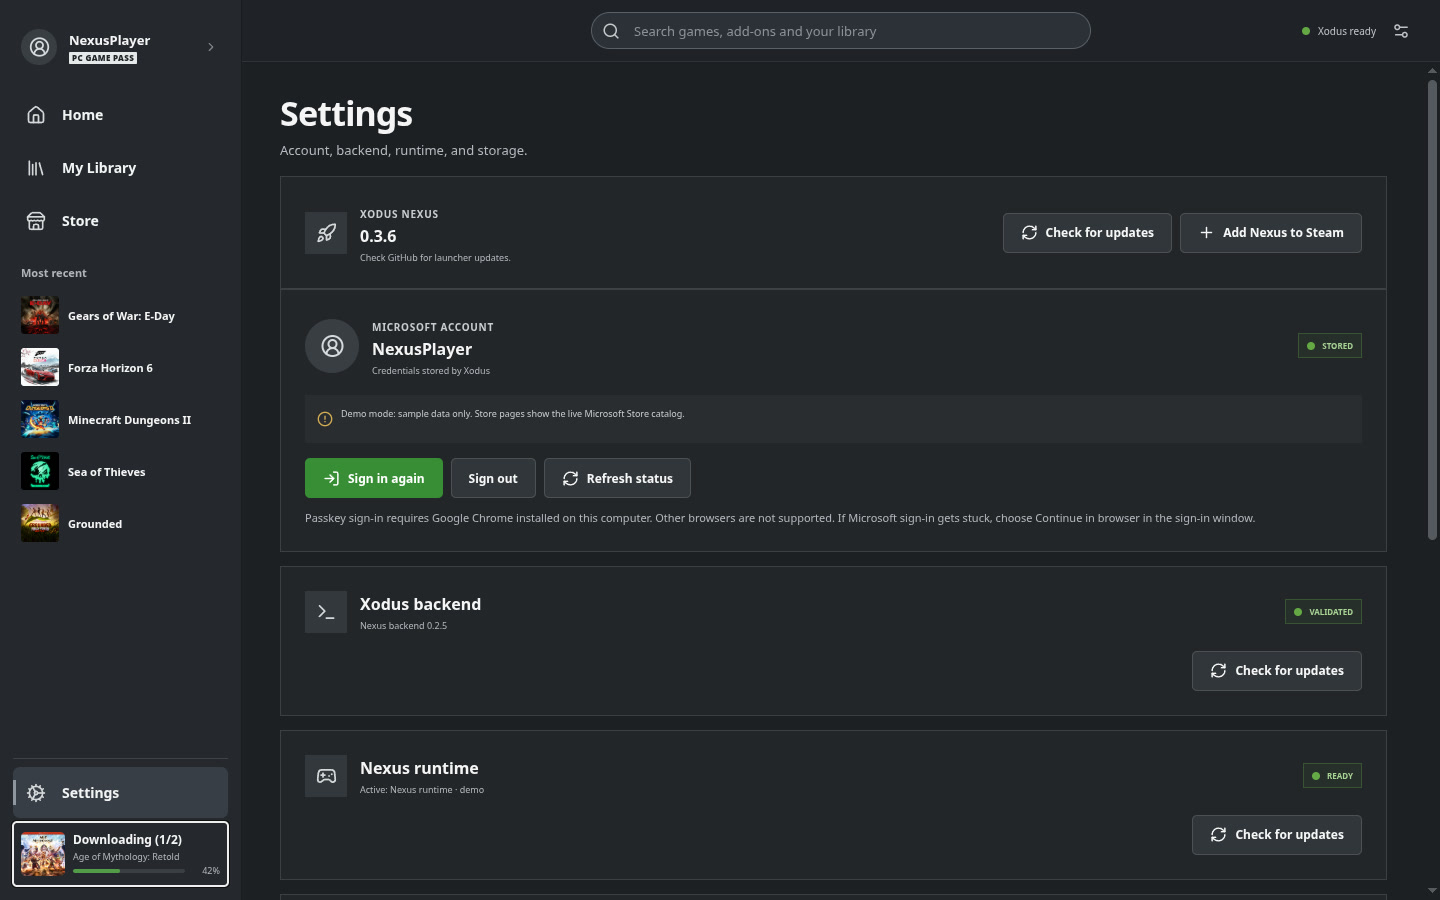The image size is (1440, 900).
Task: Click the Nexus runtime gamepad icon
Action: (326, 776)
